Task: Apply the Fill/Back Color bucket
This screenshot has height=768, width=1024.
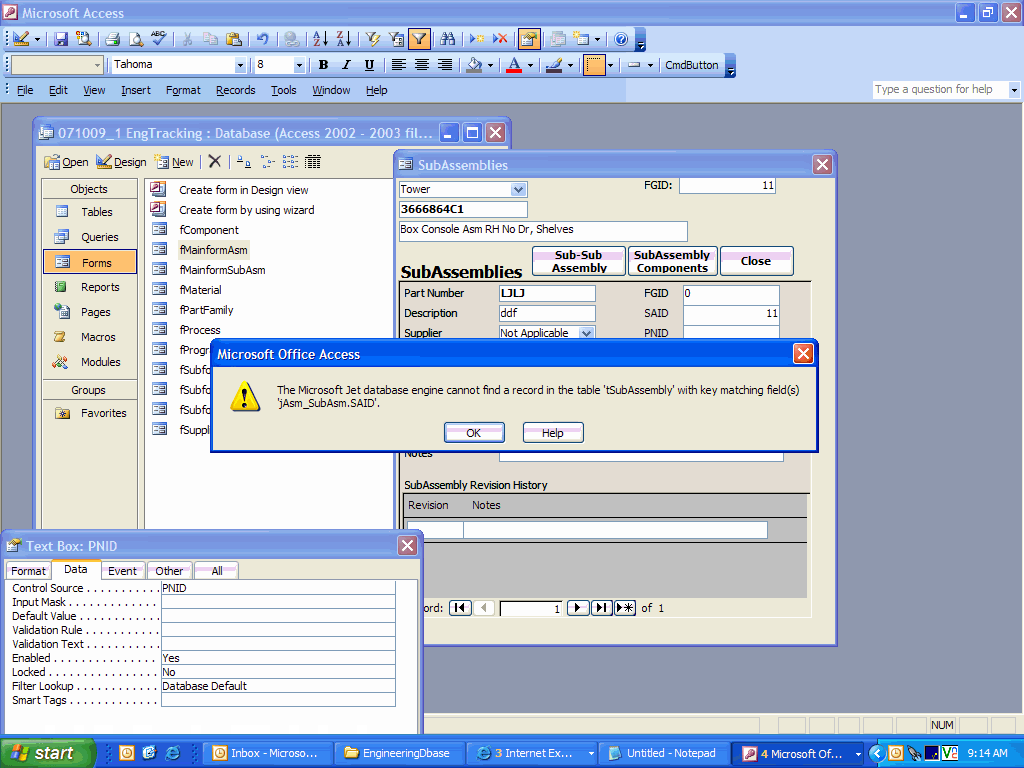Action: click(x=475, y=65)
